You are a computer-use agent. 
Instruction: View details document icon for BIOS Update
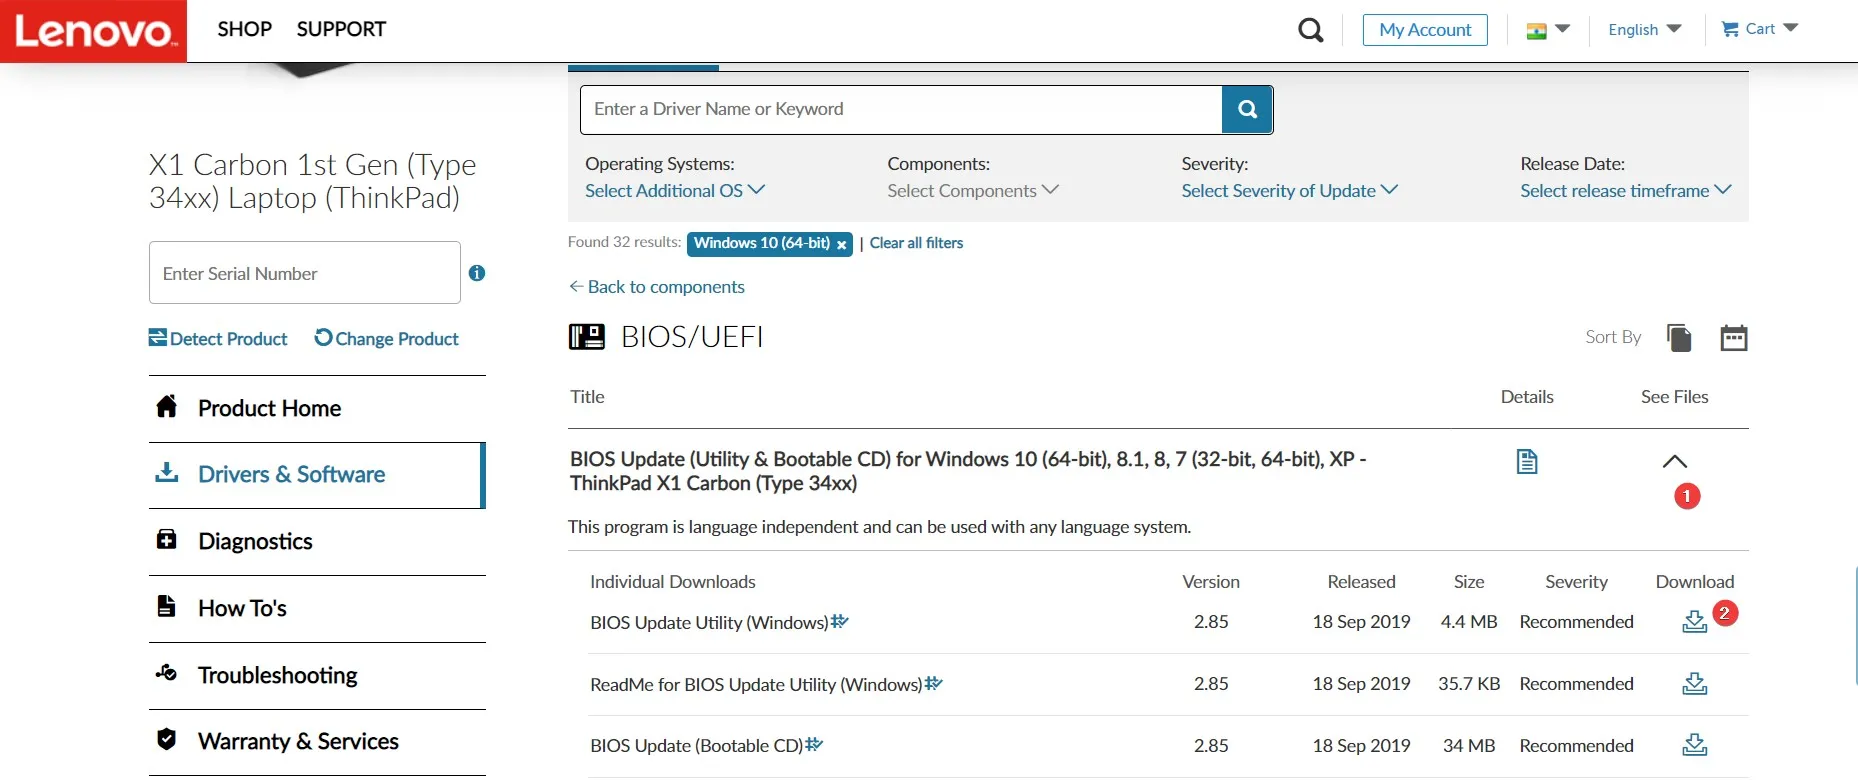tap(1527, 461)
